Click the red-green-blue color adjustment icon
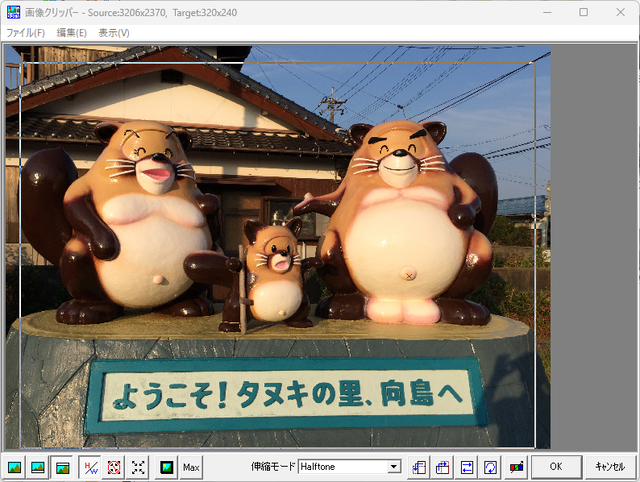 516,467
